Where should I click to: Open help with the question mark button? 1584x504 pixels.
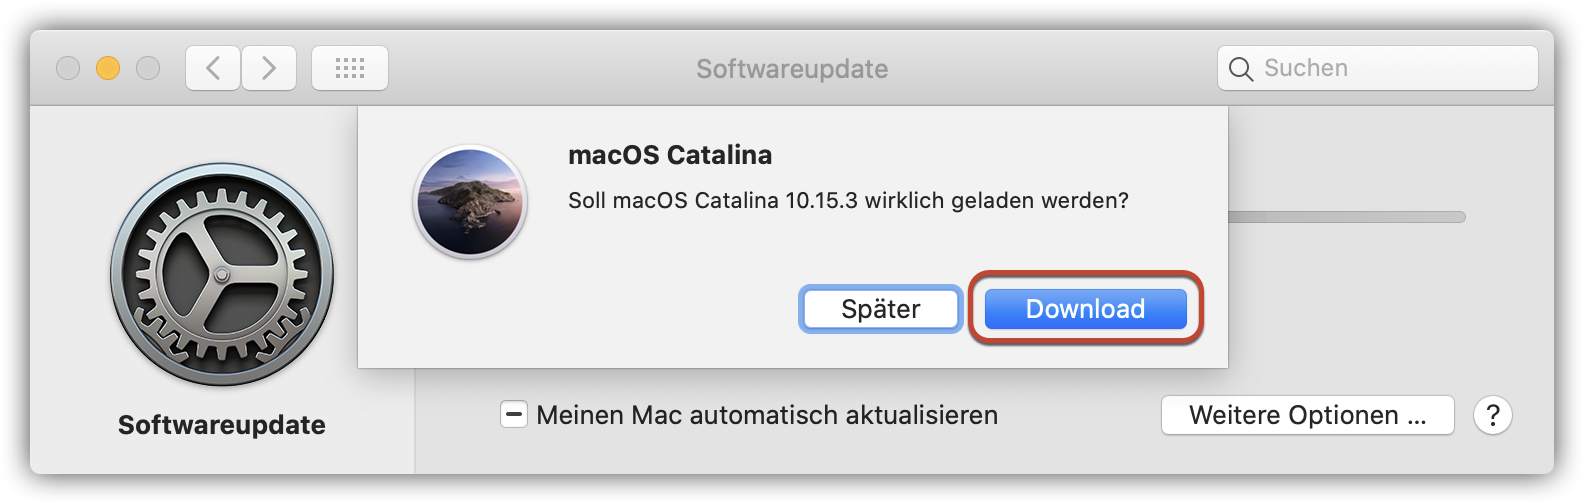(x=1493, y=415)
